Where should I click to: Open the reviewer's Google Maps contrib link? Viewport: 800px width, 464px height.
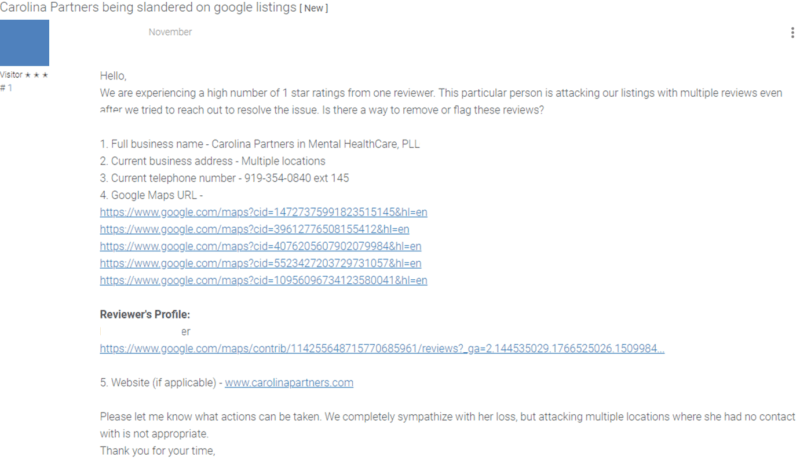click(x=381, y=348)
